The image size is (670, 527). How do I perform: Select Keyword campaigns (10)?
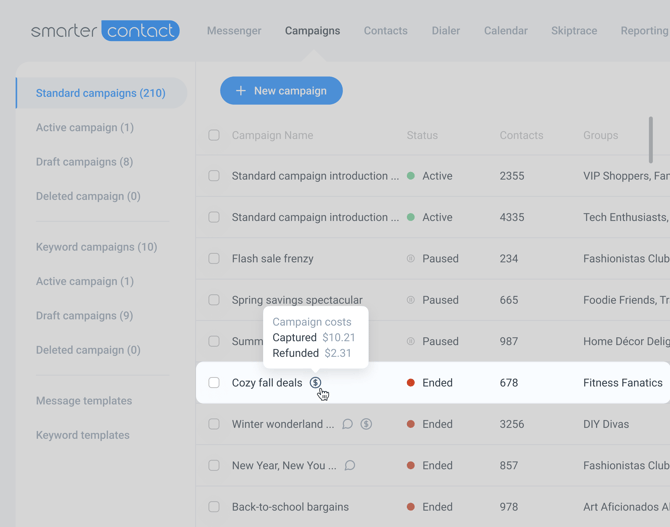[x=97, y=247]
